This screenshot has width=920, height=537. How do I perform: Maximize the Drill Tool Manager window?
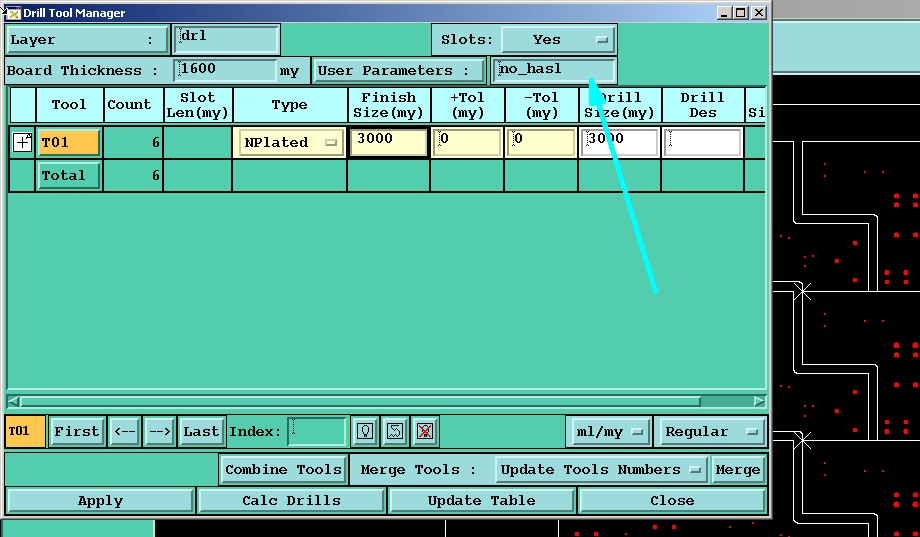tap(741, 12)
